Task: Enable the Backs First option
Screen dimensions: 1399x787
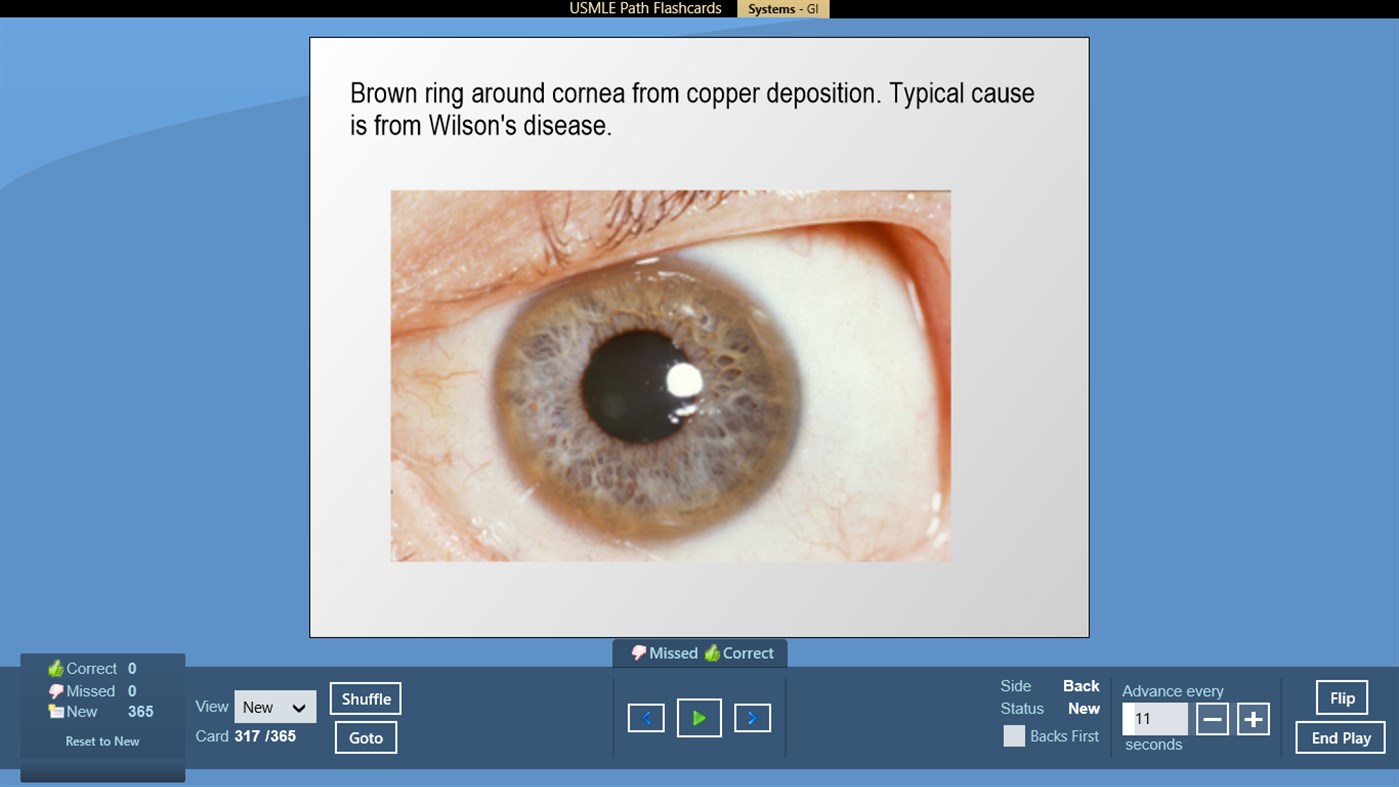Action: 1013,736
